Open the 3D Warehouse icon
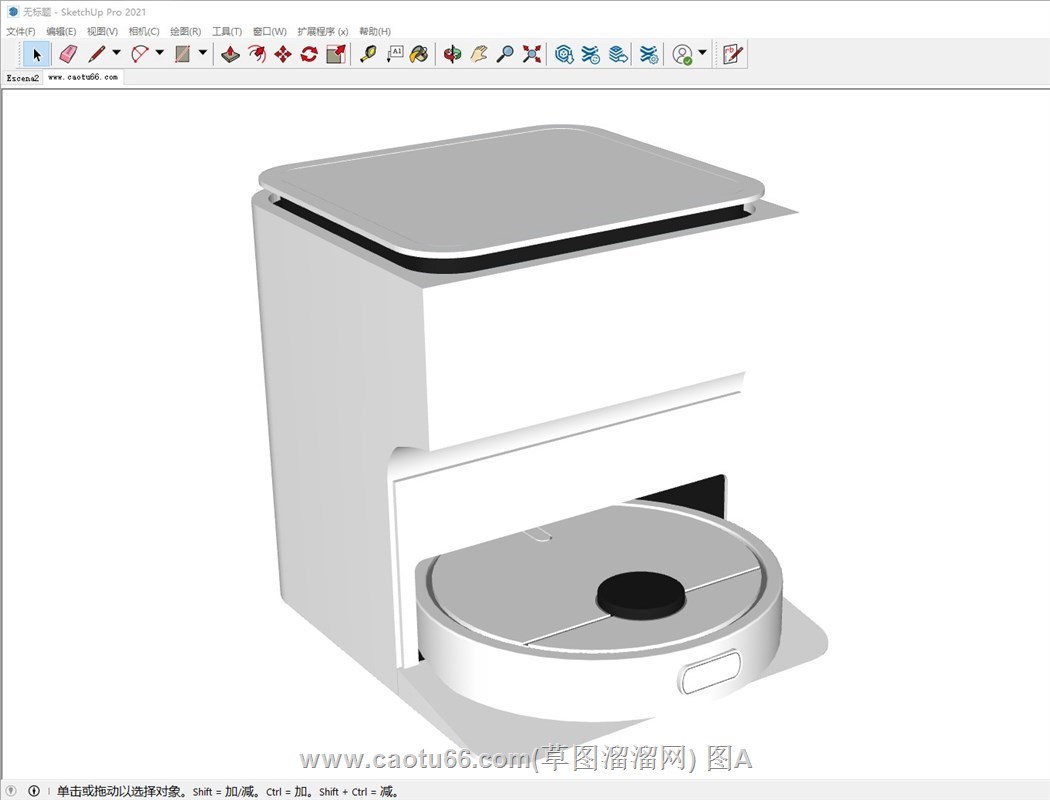This screenshot has height=800, width=1050. [564, 54]
